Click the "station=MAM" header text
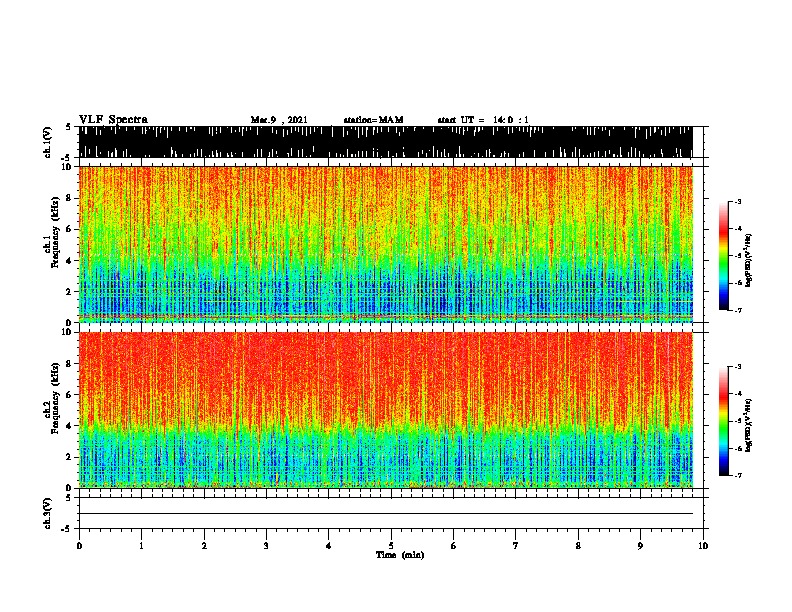792x612 pixels. pos(373,120)
